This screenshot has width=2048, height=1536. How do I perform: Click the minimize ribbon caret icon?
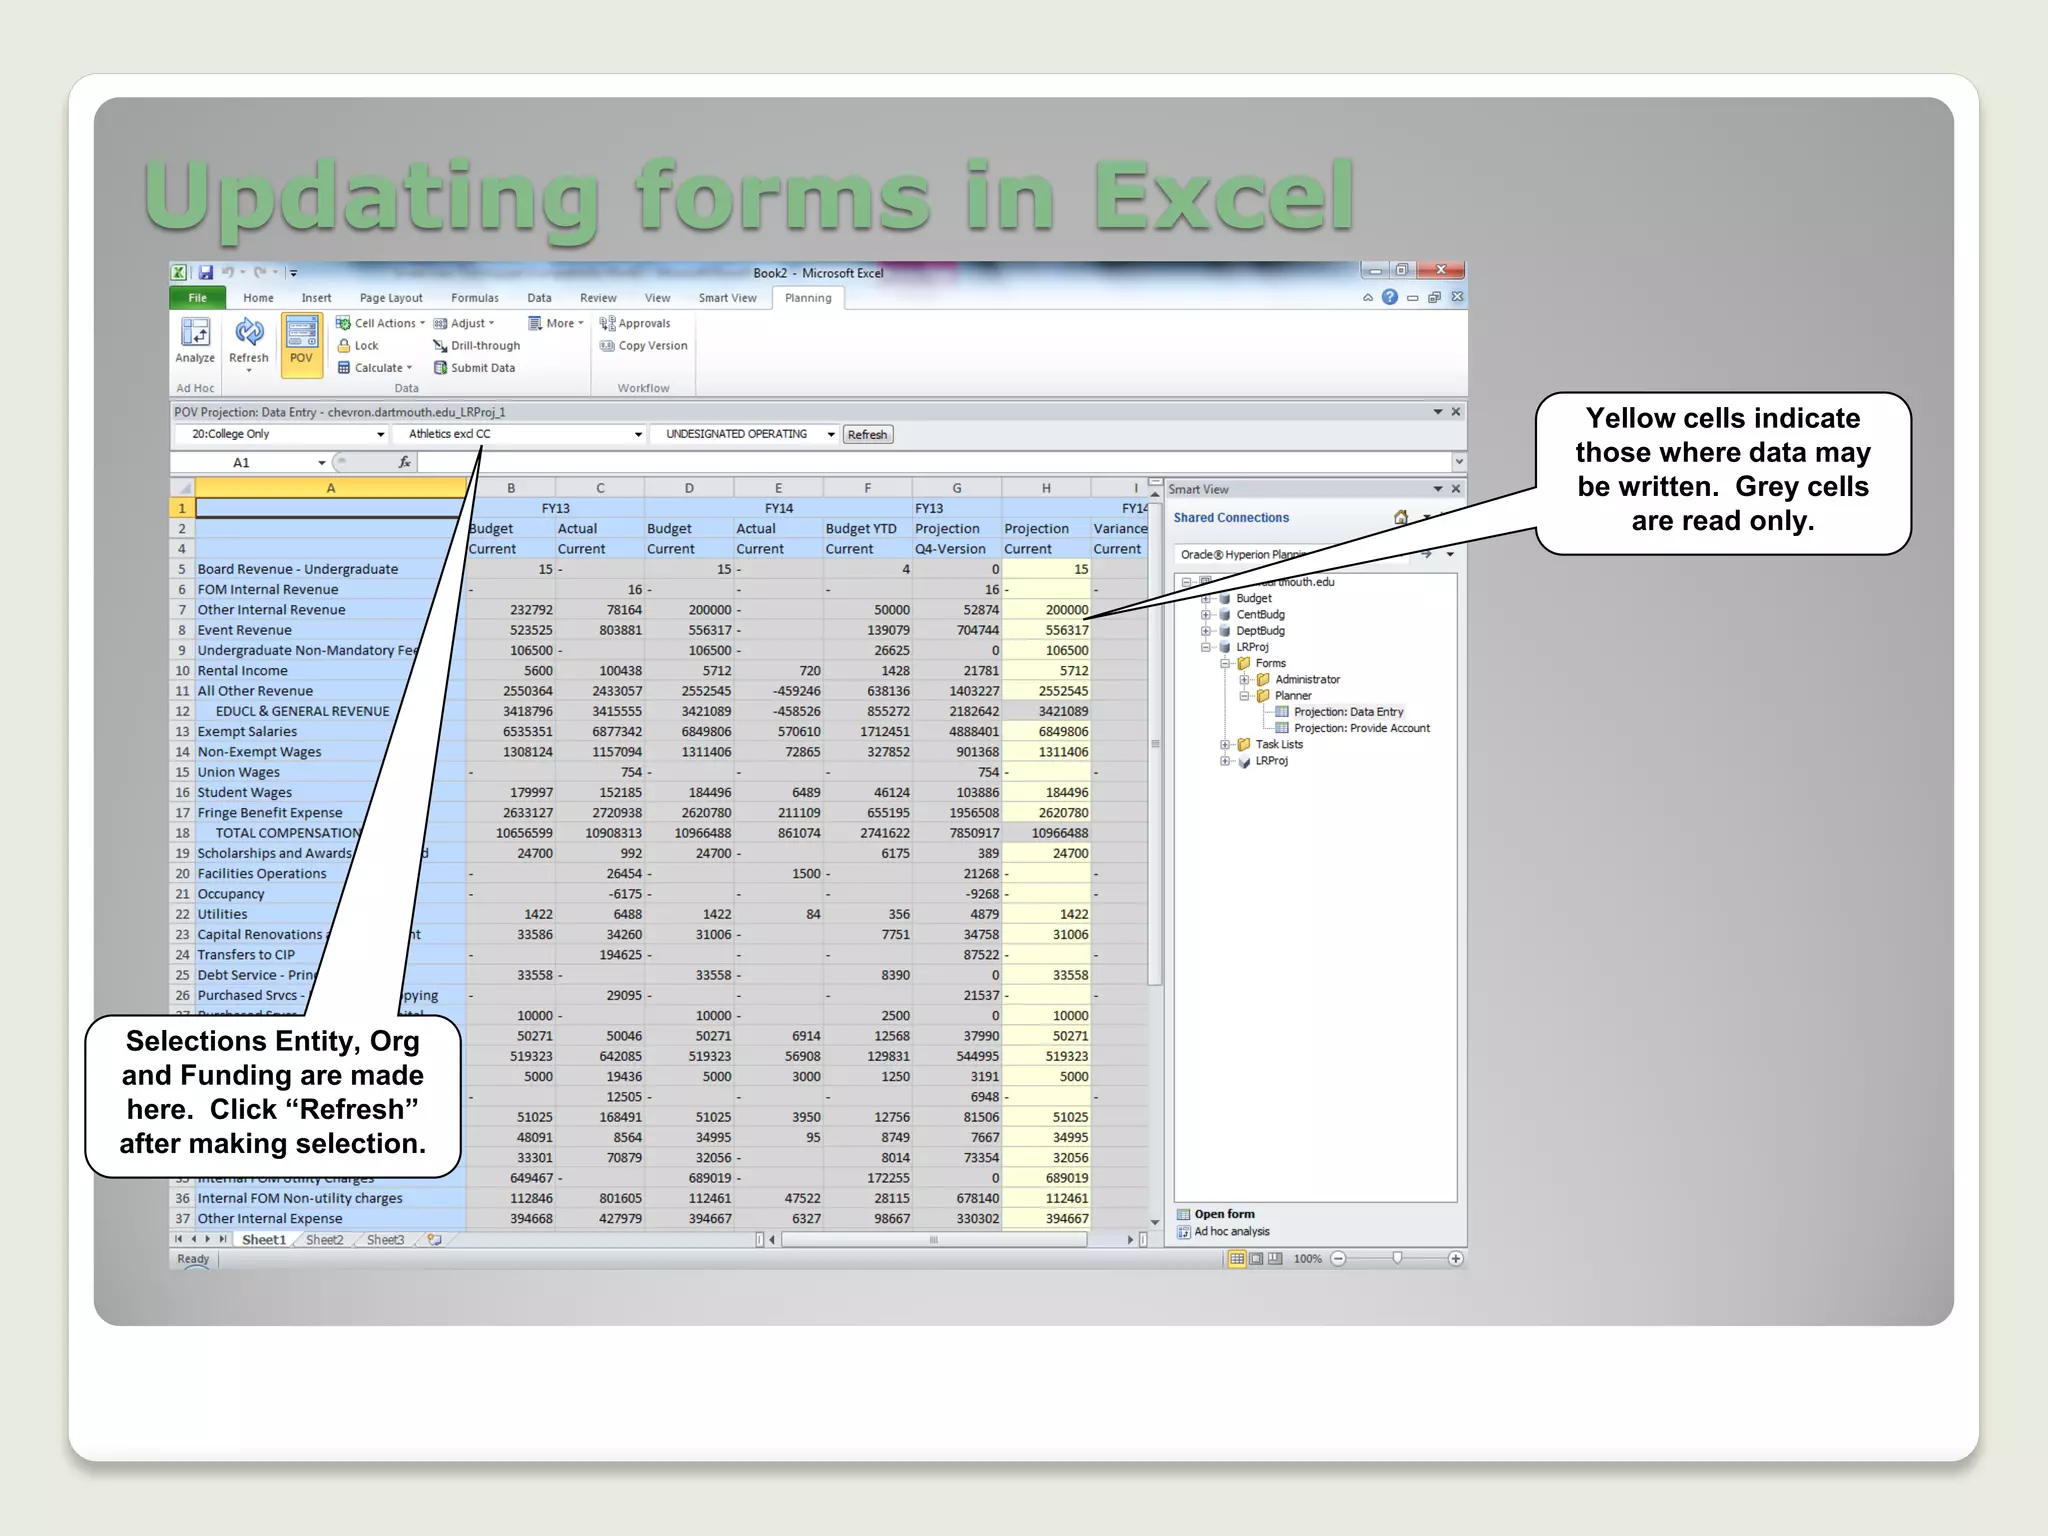click(x=1368, y=298)
